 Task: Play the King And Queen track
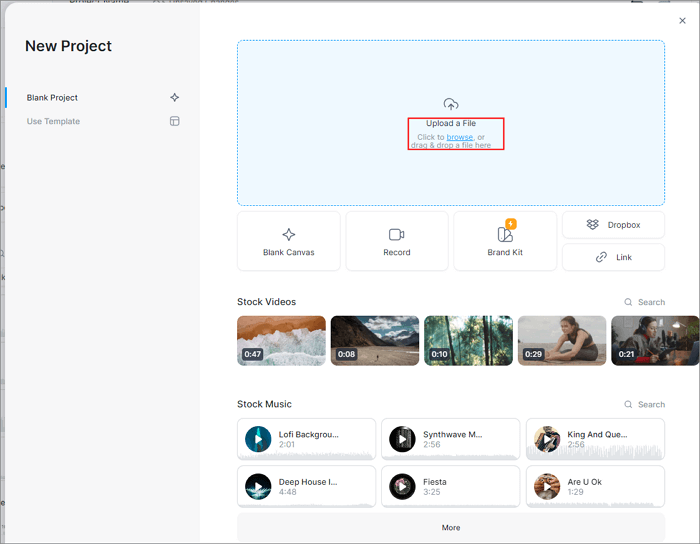point(547,439)
